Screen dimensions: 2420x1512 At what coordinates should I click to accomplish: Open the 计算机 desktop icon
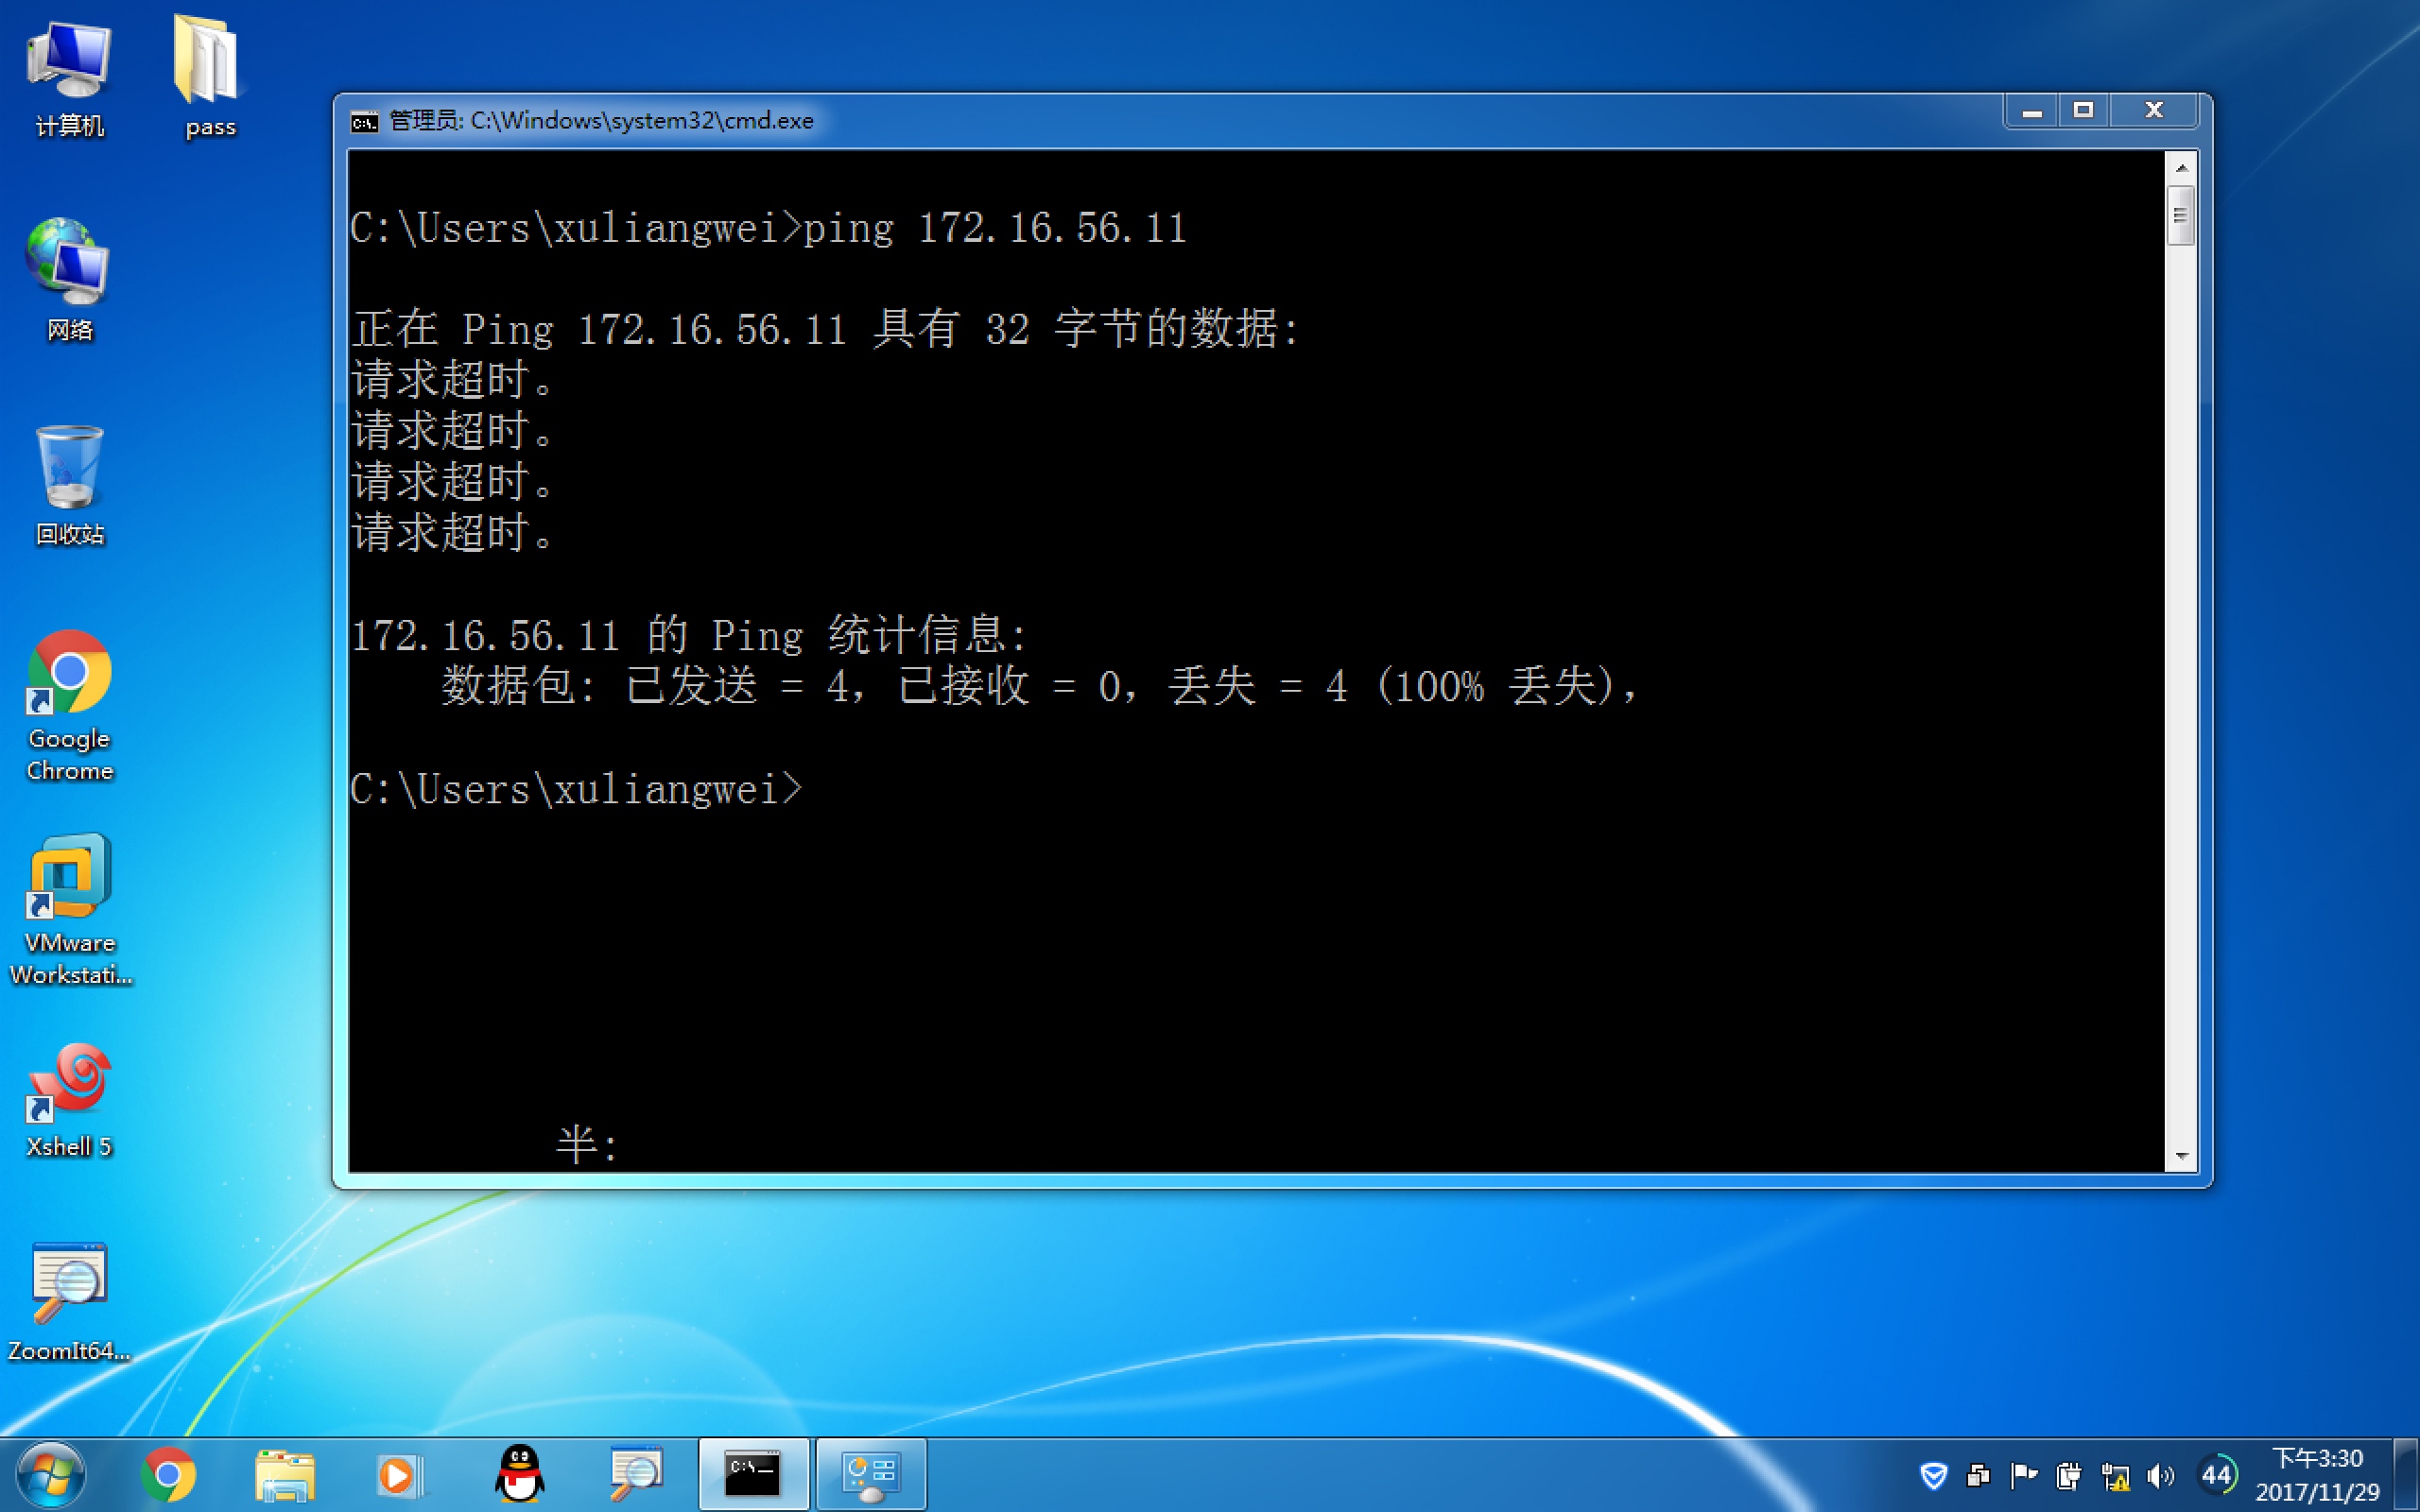(69, 80)
